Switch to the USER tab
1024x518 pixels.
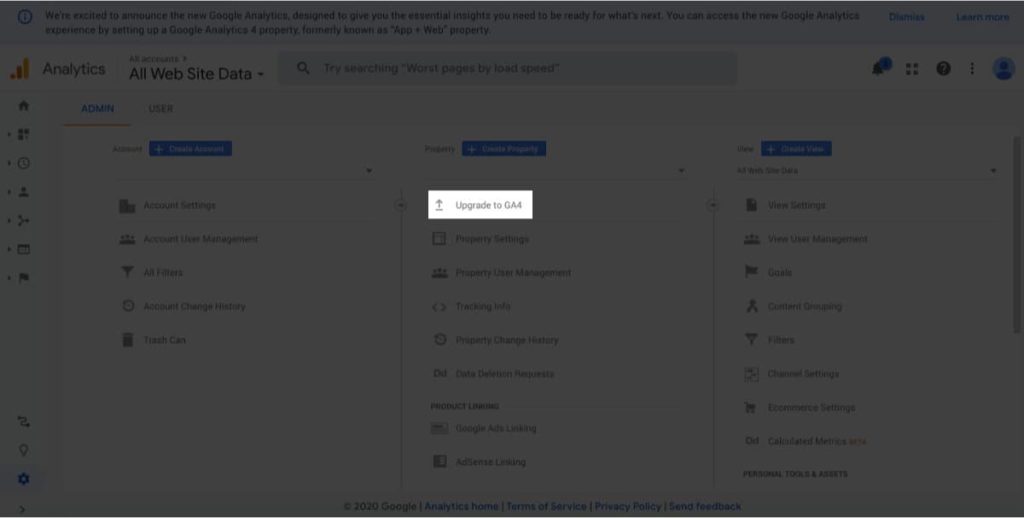(x=161, y=108)
